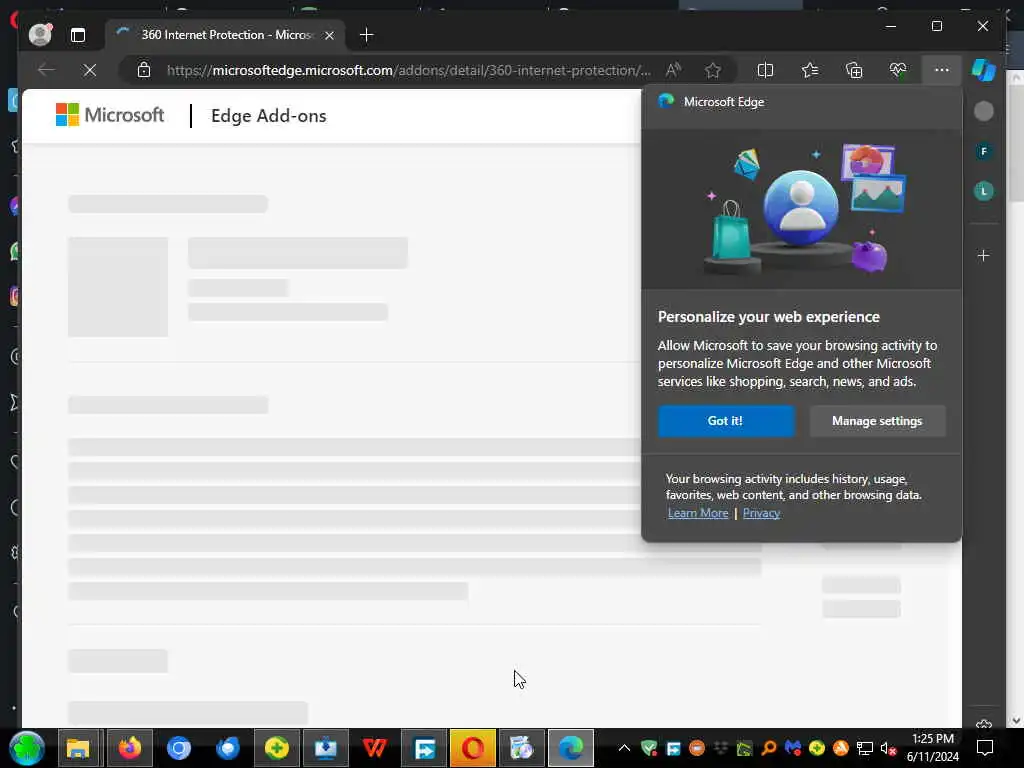Open Copilot sidebar icon

pos(984,70)
